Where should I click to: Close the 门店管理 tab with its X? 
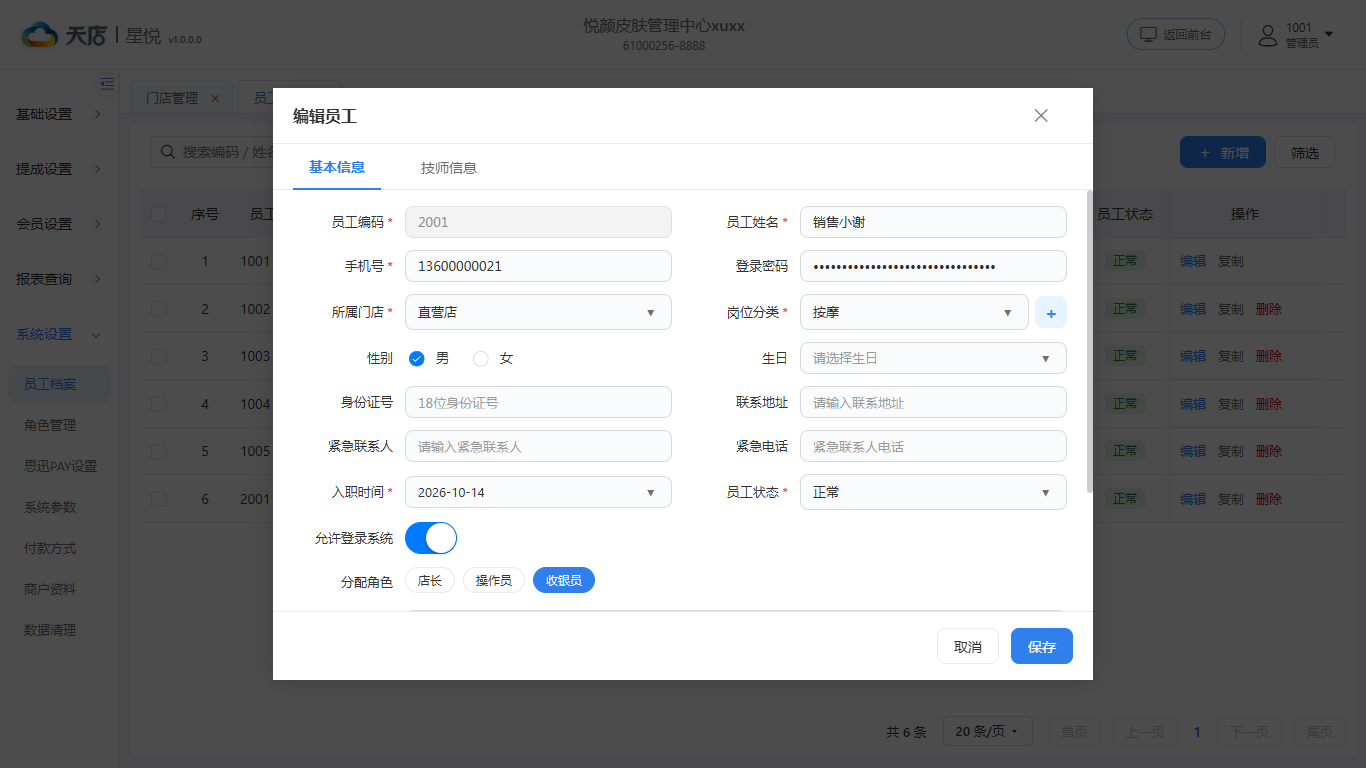pos(215,98)
